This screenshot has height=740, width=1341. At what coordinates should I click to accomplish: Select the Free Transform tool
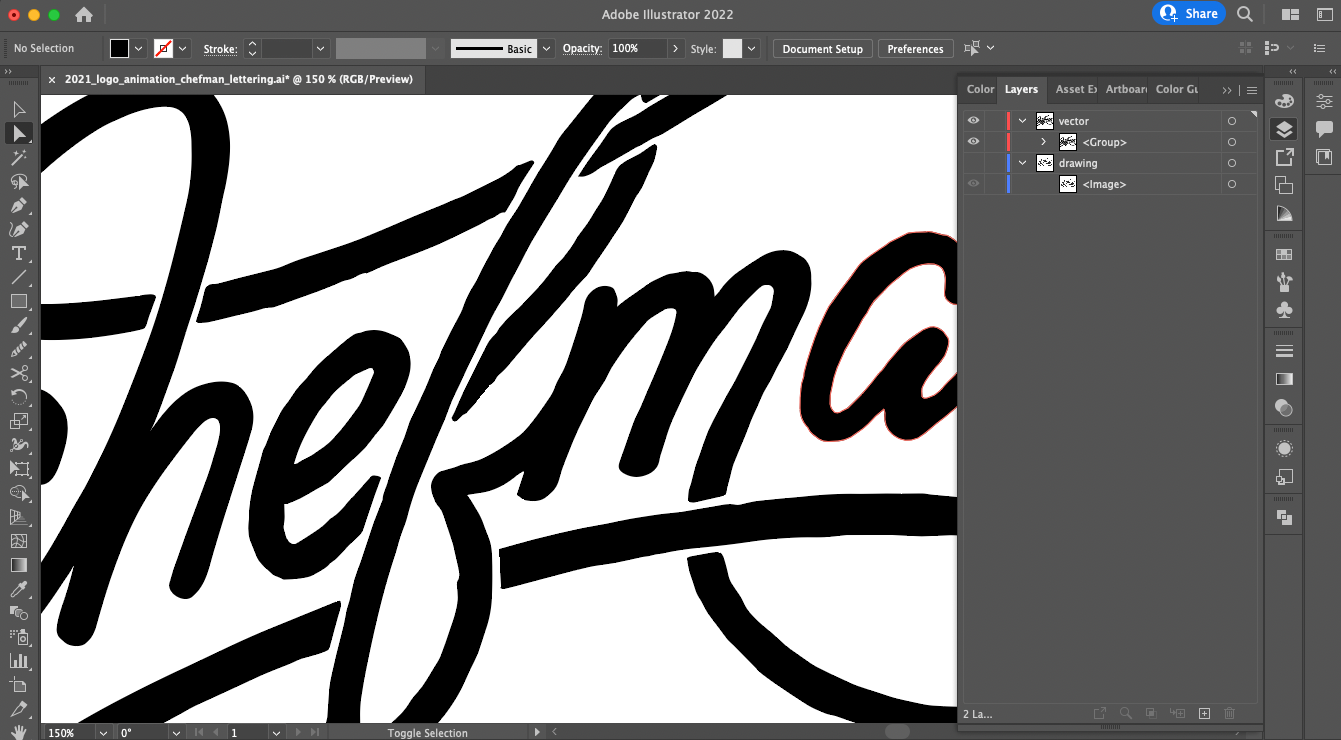tap(19, 469)
